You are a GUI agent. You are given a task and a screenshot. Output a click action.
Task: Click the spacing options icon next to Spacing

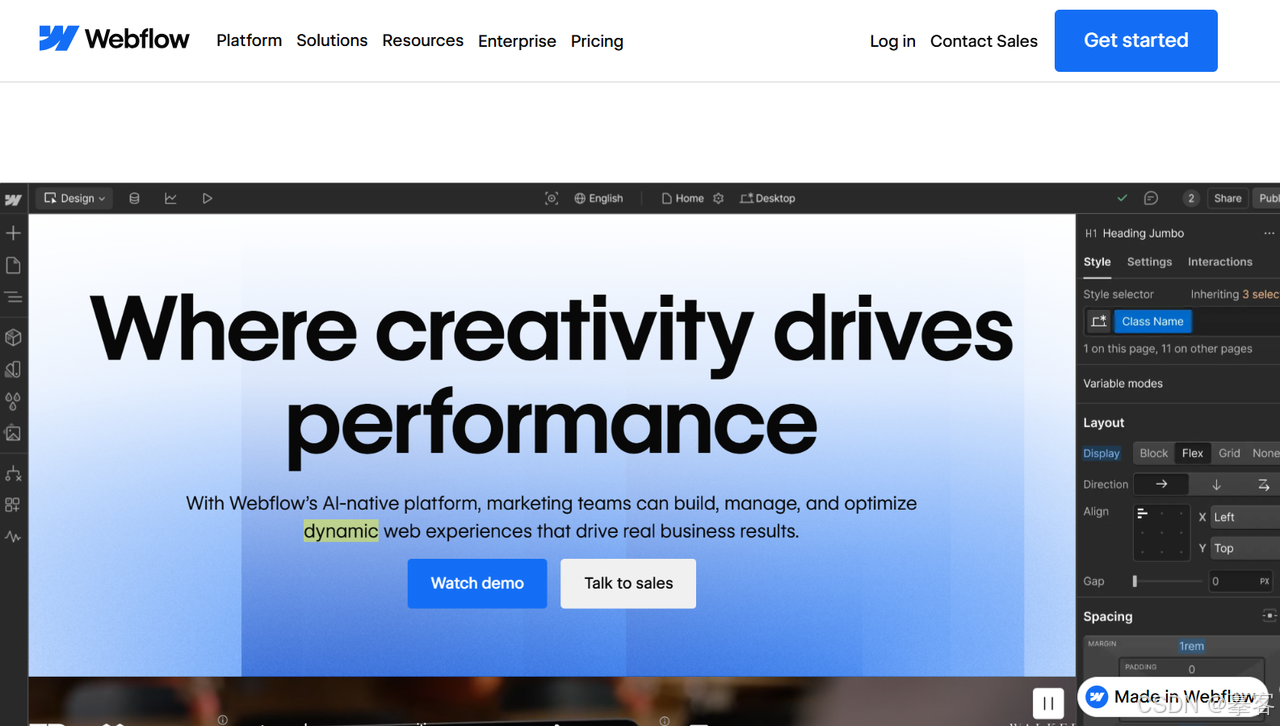1270,616
